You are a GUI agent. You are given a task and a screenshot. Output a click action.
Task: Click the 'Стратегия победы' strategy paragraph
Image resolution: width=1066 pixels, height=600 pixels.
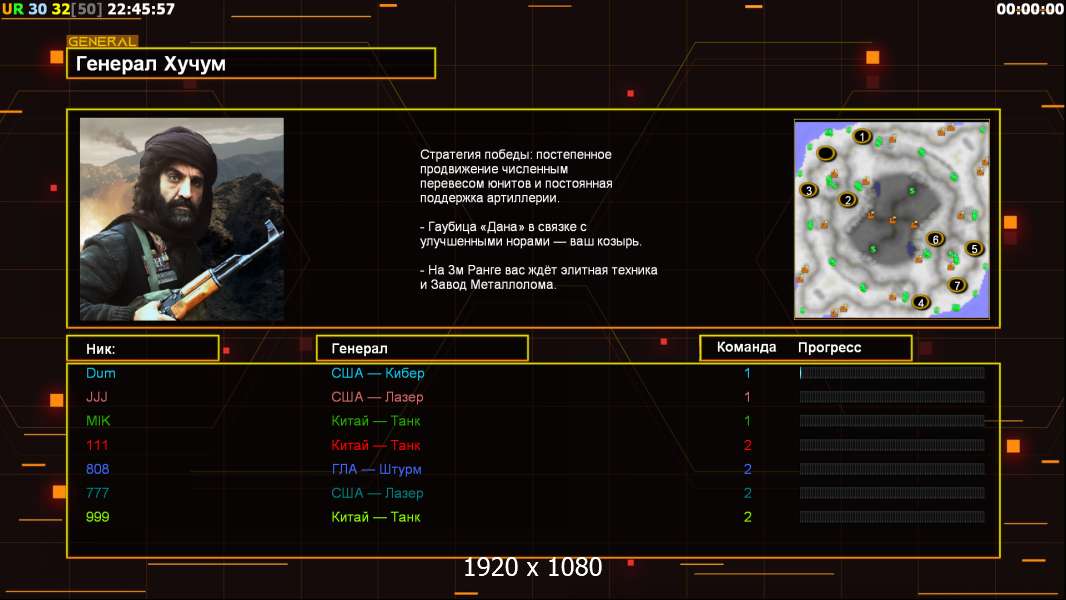(516, 176)
